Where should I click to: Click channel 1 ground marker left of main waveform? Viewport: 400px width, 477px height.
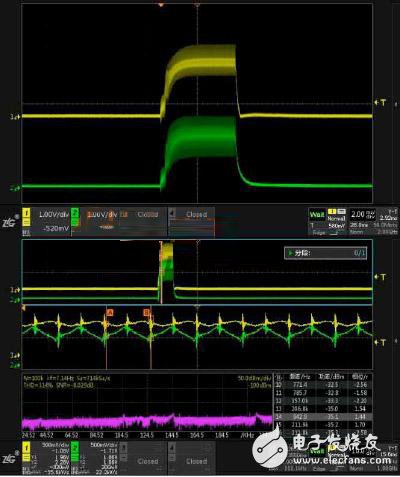(x=15, y=117)
